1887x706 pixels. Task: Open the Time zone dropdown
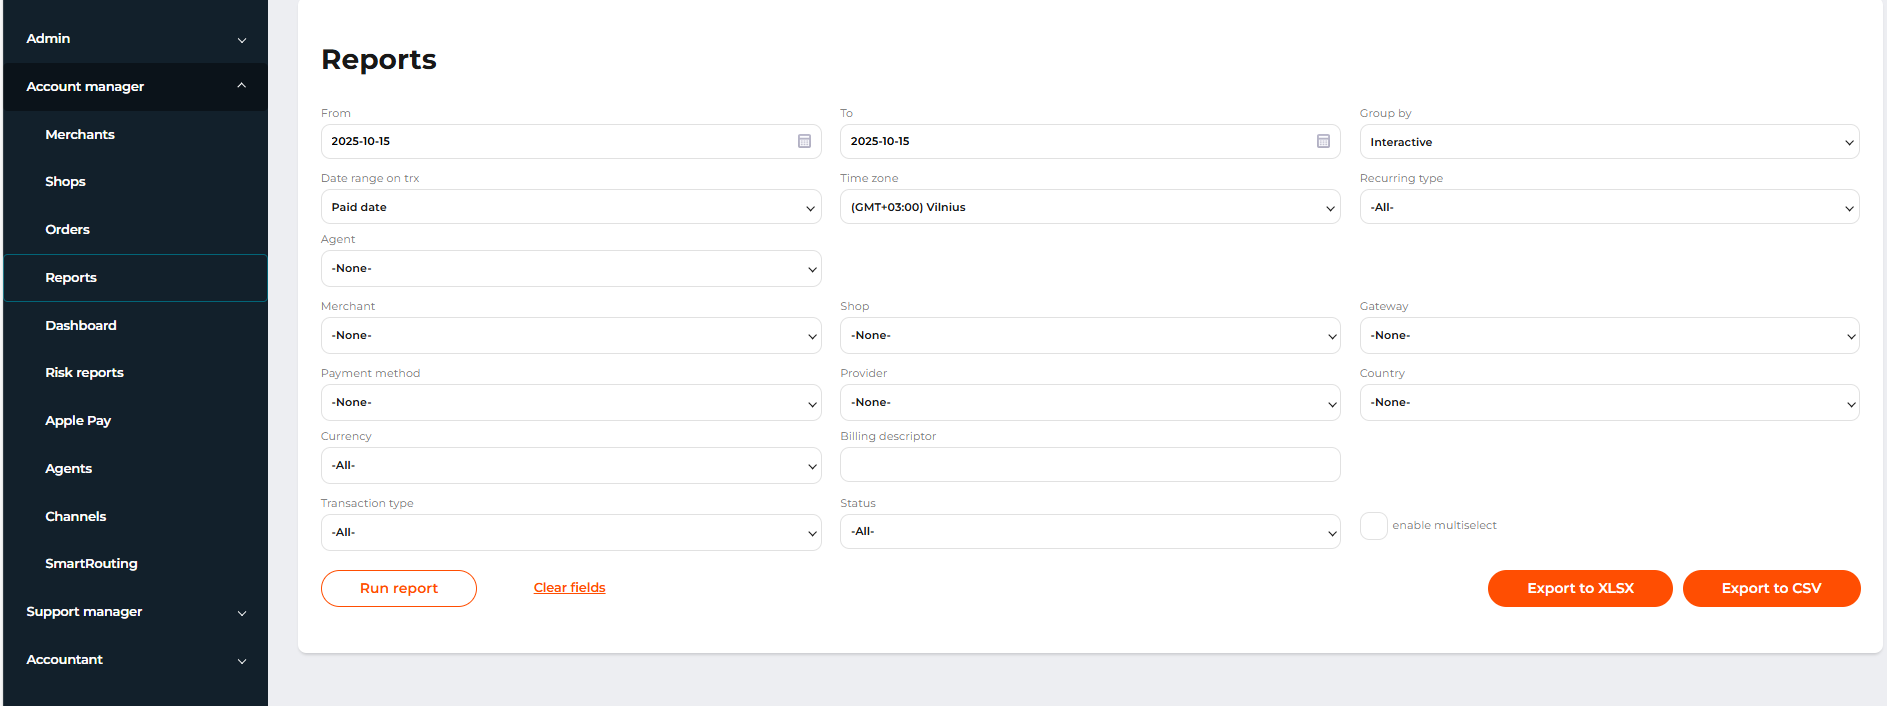point(1089,207)
